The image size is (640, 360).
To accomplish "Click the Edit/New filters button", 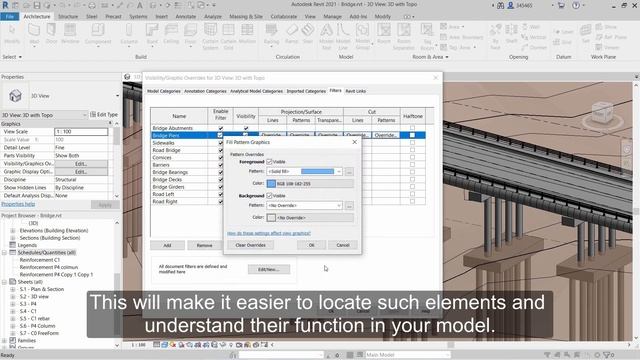I will (269, 269).
